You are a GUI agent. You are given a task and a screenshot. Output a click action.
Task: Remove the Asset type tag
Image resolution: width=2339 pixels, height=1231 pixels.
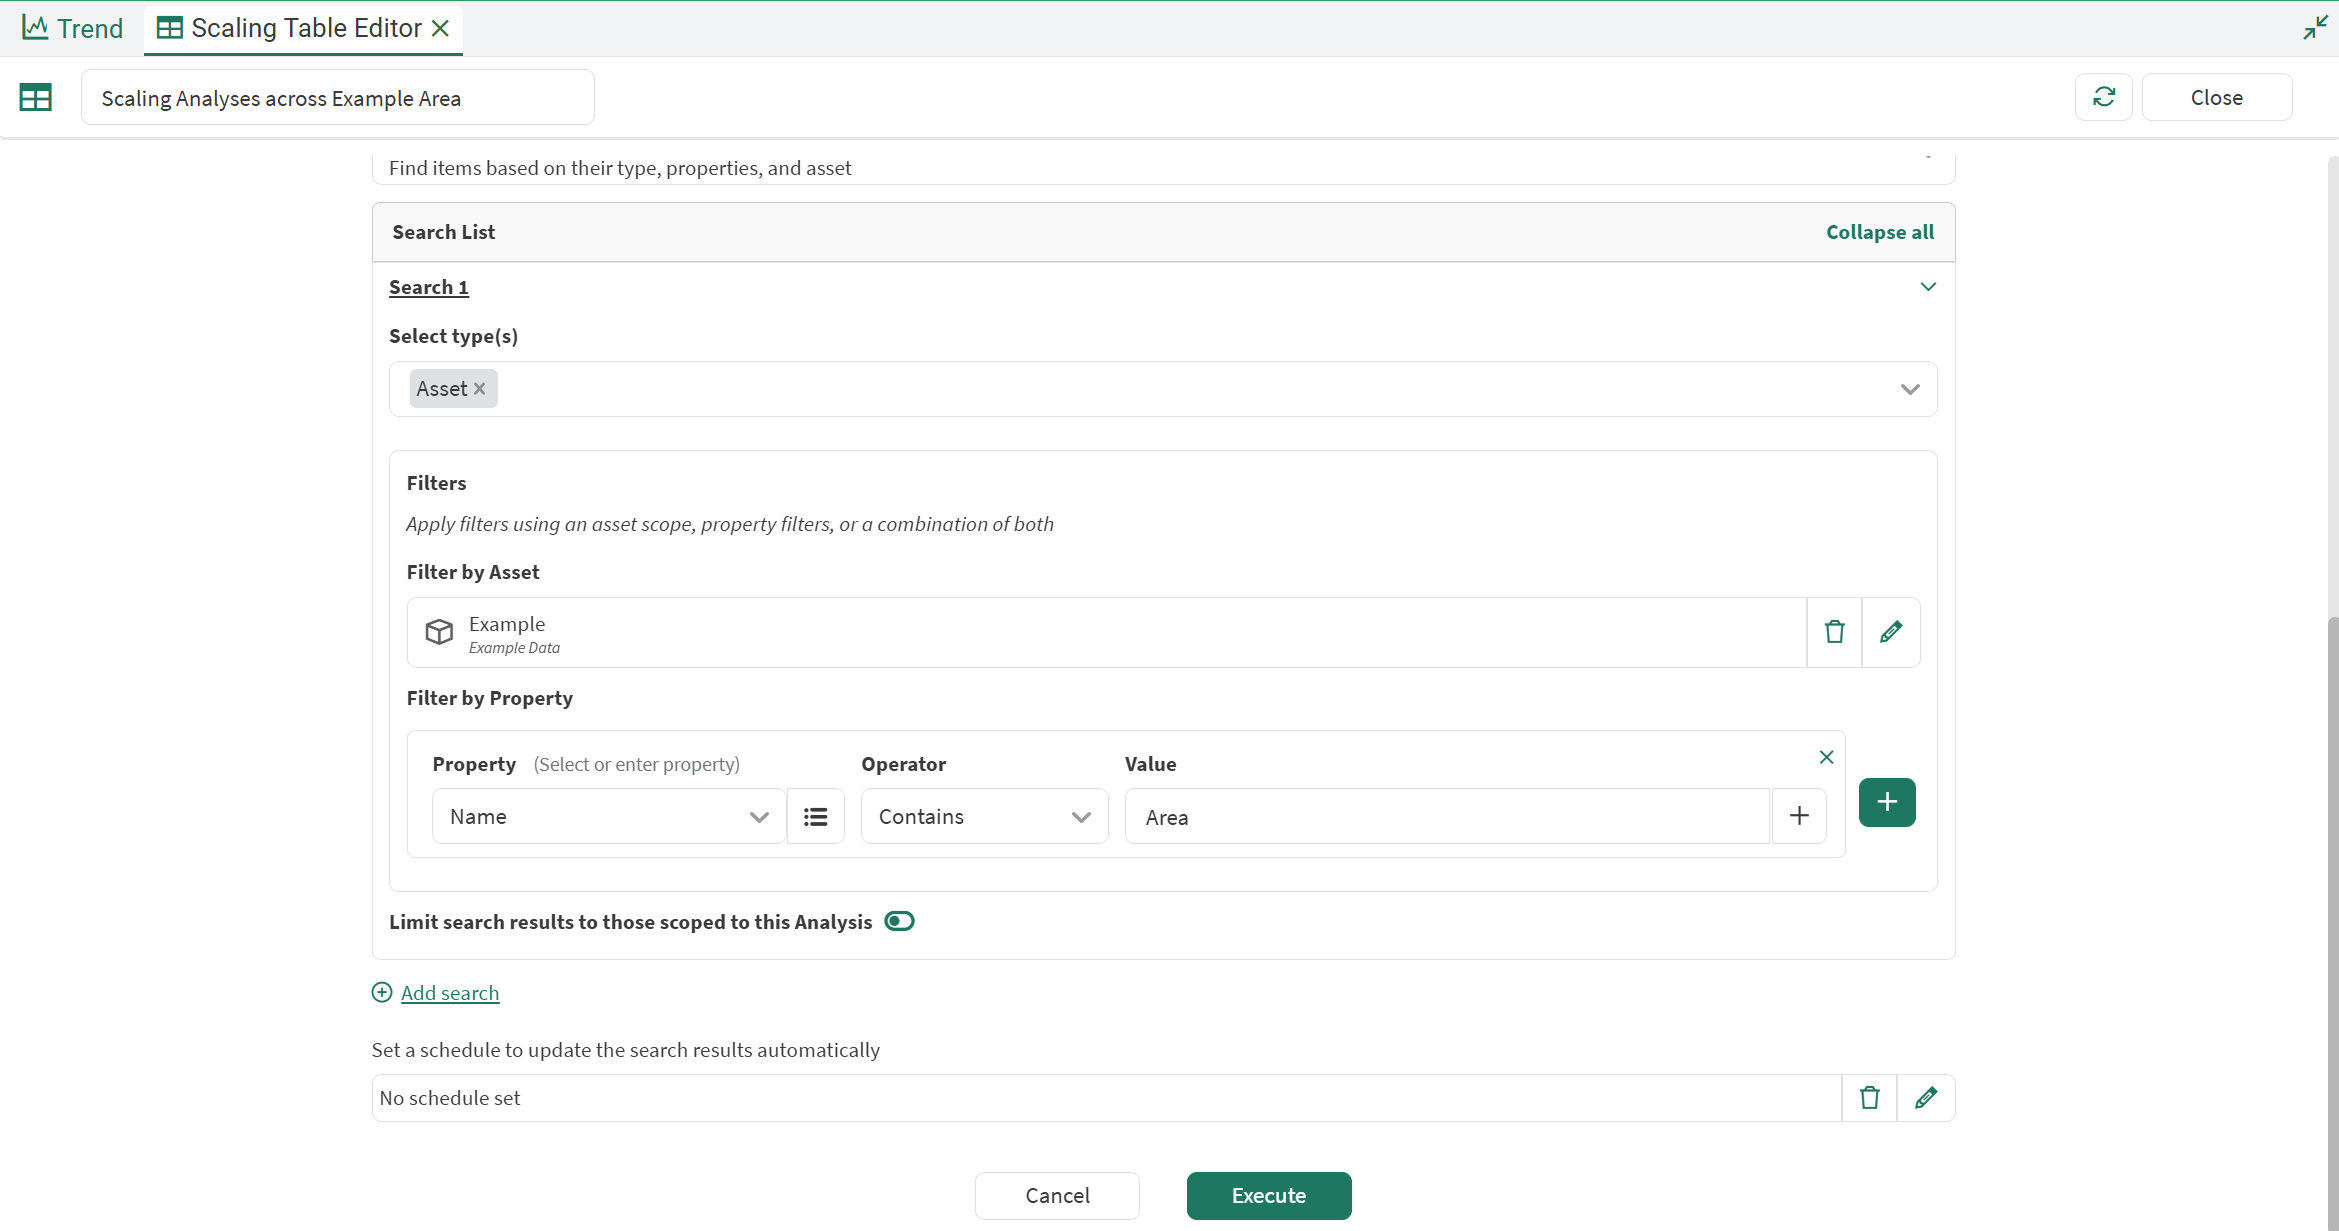[480, 389]
